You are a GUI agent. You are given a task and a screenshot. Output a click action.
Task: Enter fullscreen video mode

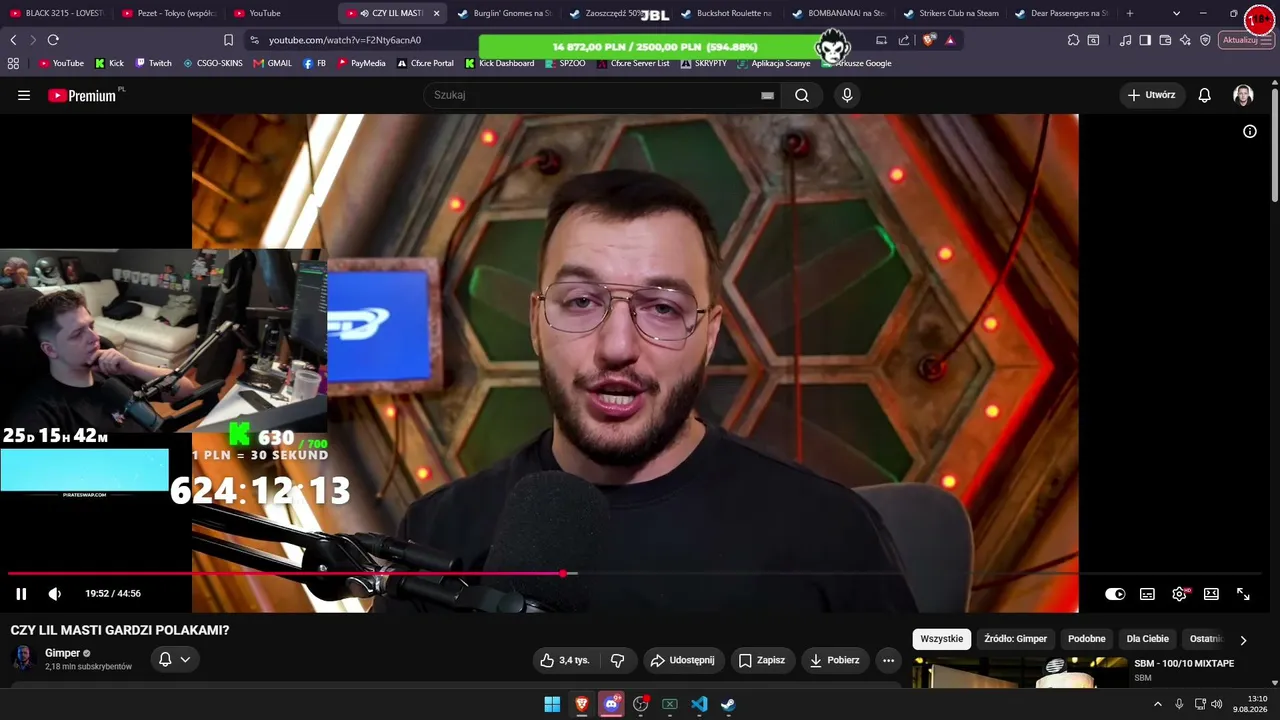[x=1243, y=594]
